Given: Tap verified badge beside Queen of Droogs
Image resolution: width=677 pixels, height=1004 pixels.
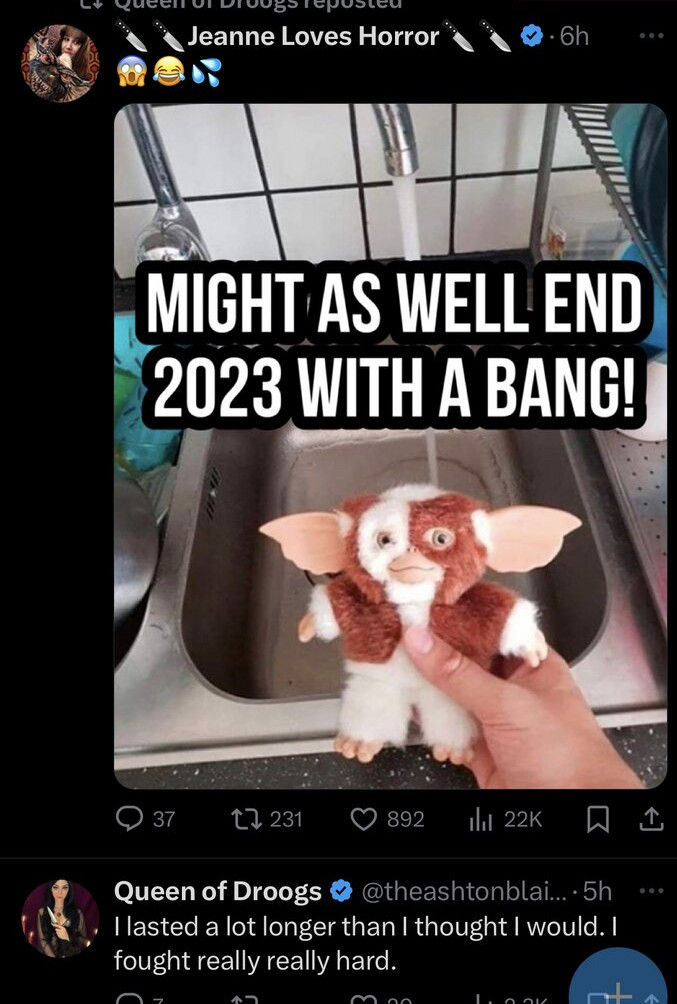Looking at the screenshot, I should pos(341,891).
